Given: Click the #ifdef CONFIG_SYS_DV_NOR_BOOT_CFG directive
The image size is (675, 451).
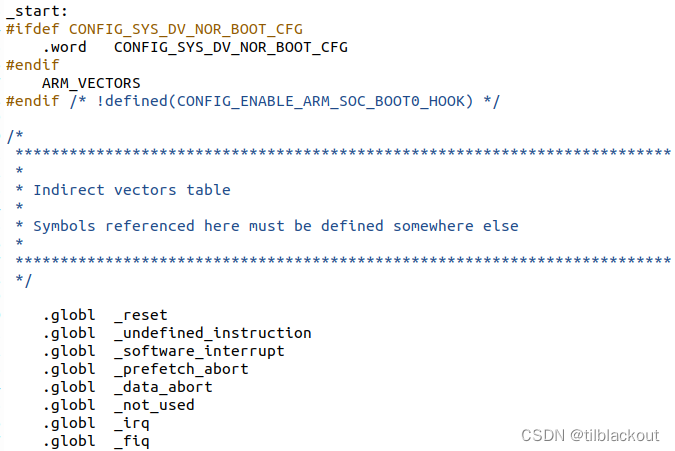Looking at the screenshot, I should 154,29.
